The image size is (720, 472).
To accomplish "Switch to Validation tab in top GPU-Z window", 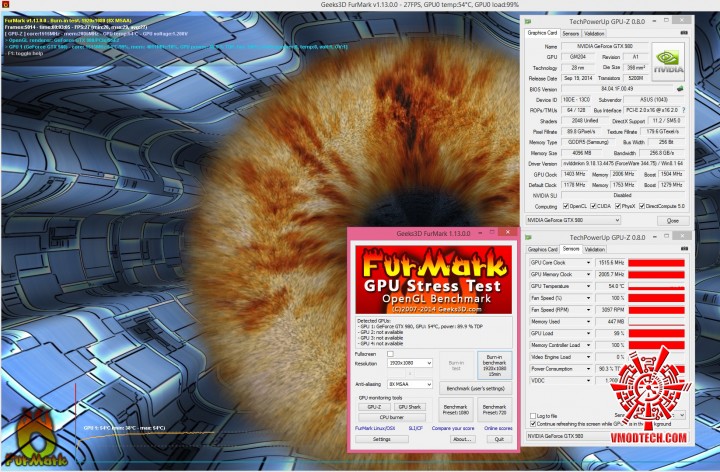I will point(594,34).
